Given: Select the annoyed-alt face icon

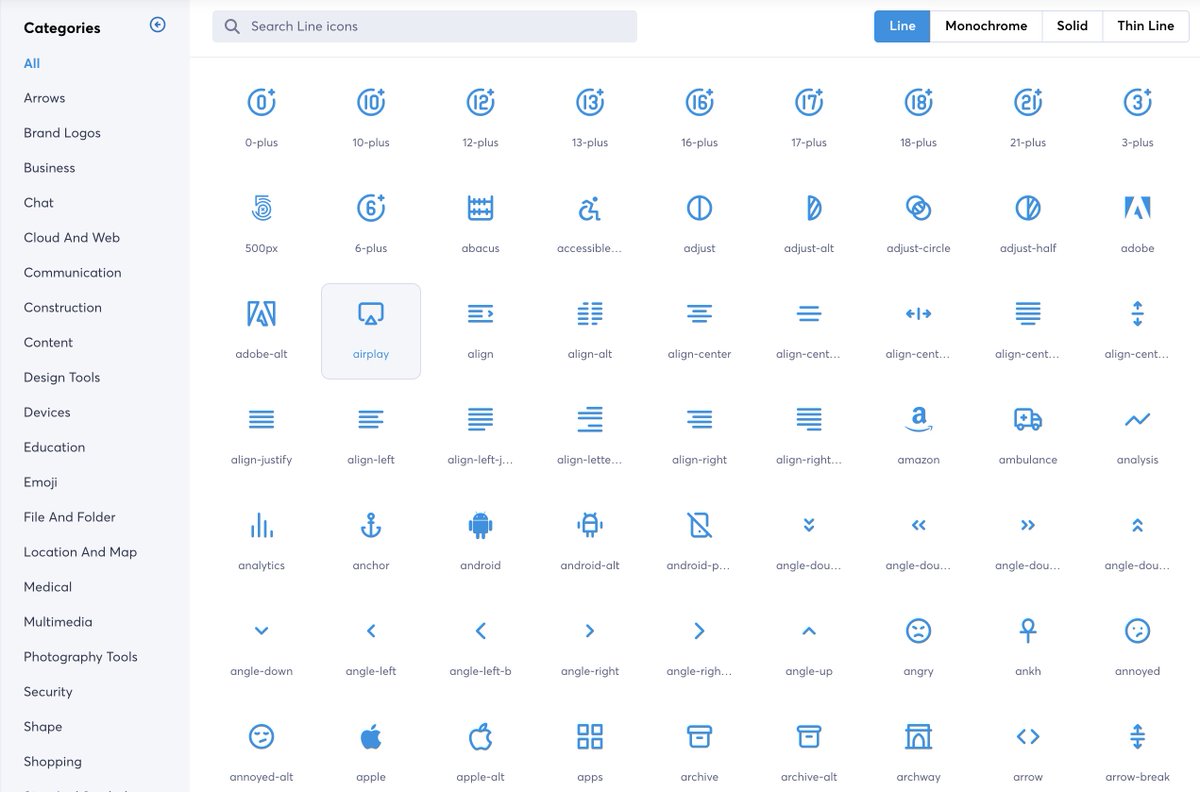Looking at the screenshot, I should [261, 737].
